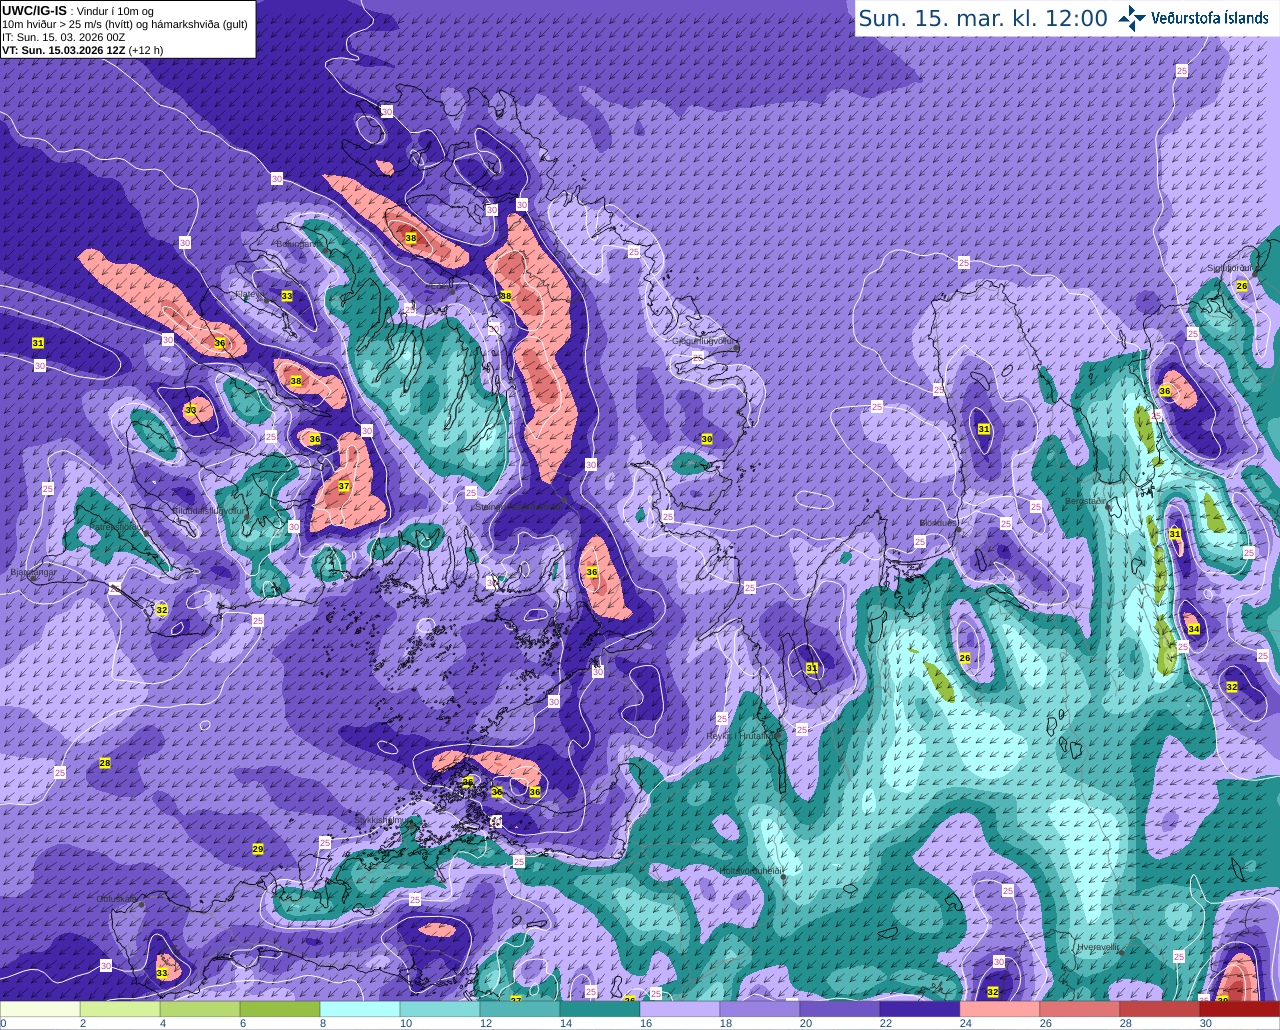This screenshot has width=1280, height=1030.
Task: Select the above-30 m/s dark red legend swatch
Action: [x=1240, y=1009]
